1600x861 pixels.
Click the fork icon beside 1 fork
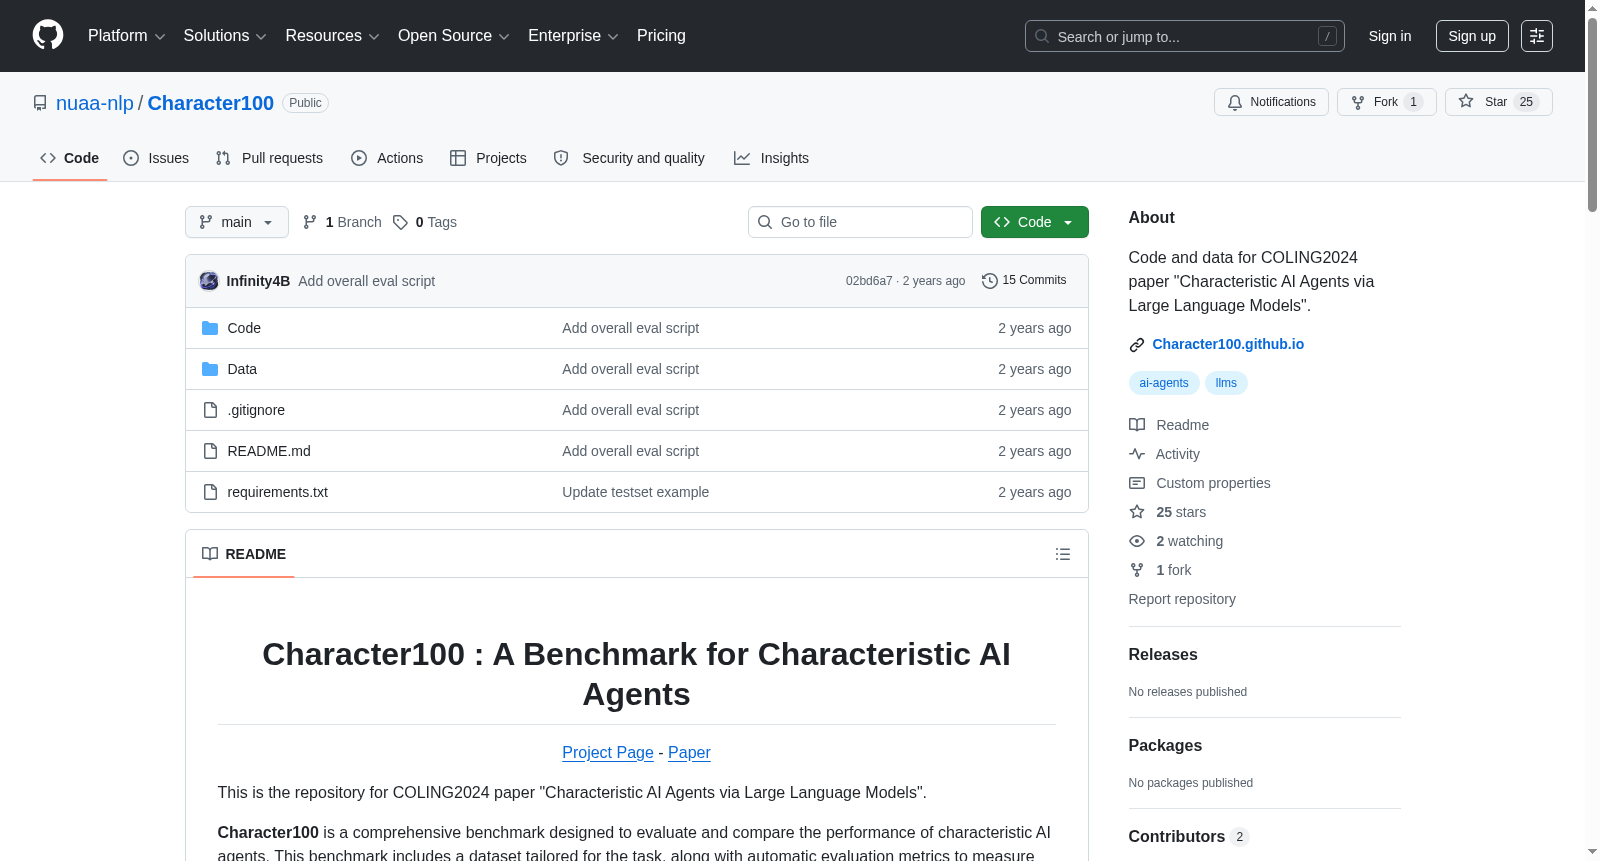(1137, 570)
